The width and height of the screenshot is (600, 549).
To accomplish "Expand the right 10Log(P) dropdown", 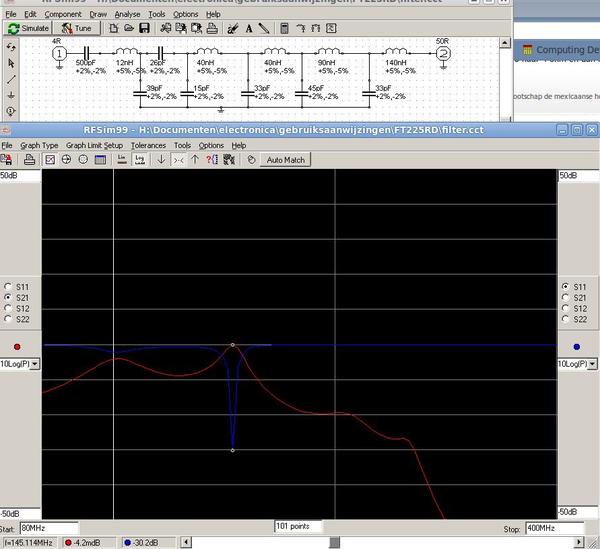I will pos(592,364).
